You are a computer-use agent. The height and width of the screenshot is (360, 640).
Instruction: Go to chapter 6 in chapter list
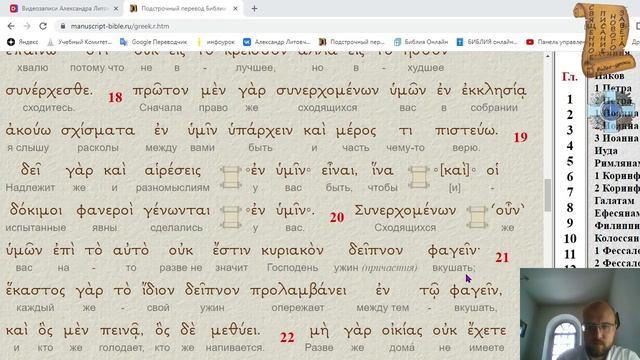click(570, 176)
